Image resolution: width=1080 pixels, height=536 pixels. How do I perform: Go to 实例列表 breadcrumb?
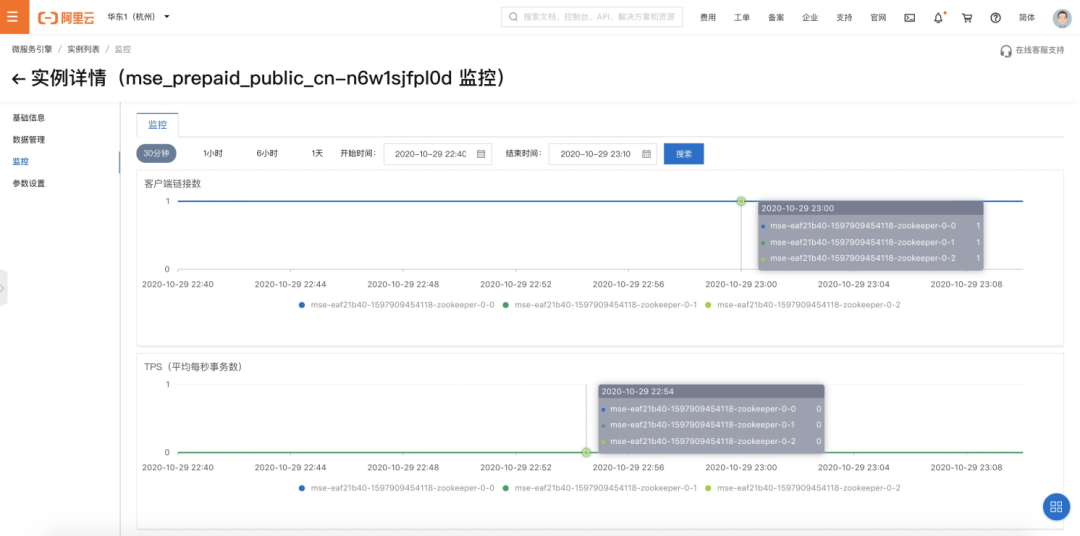[x=83, y=50]
